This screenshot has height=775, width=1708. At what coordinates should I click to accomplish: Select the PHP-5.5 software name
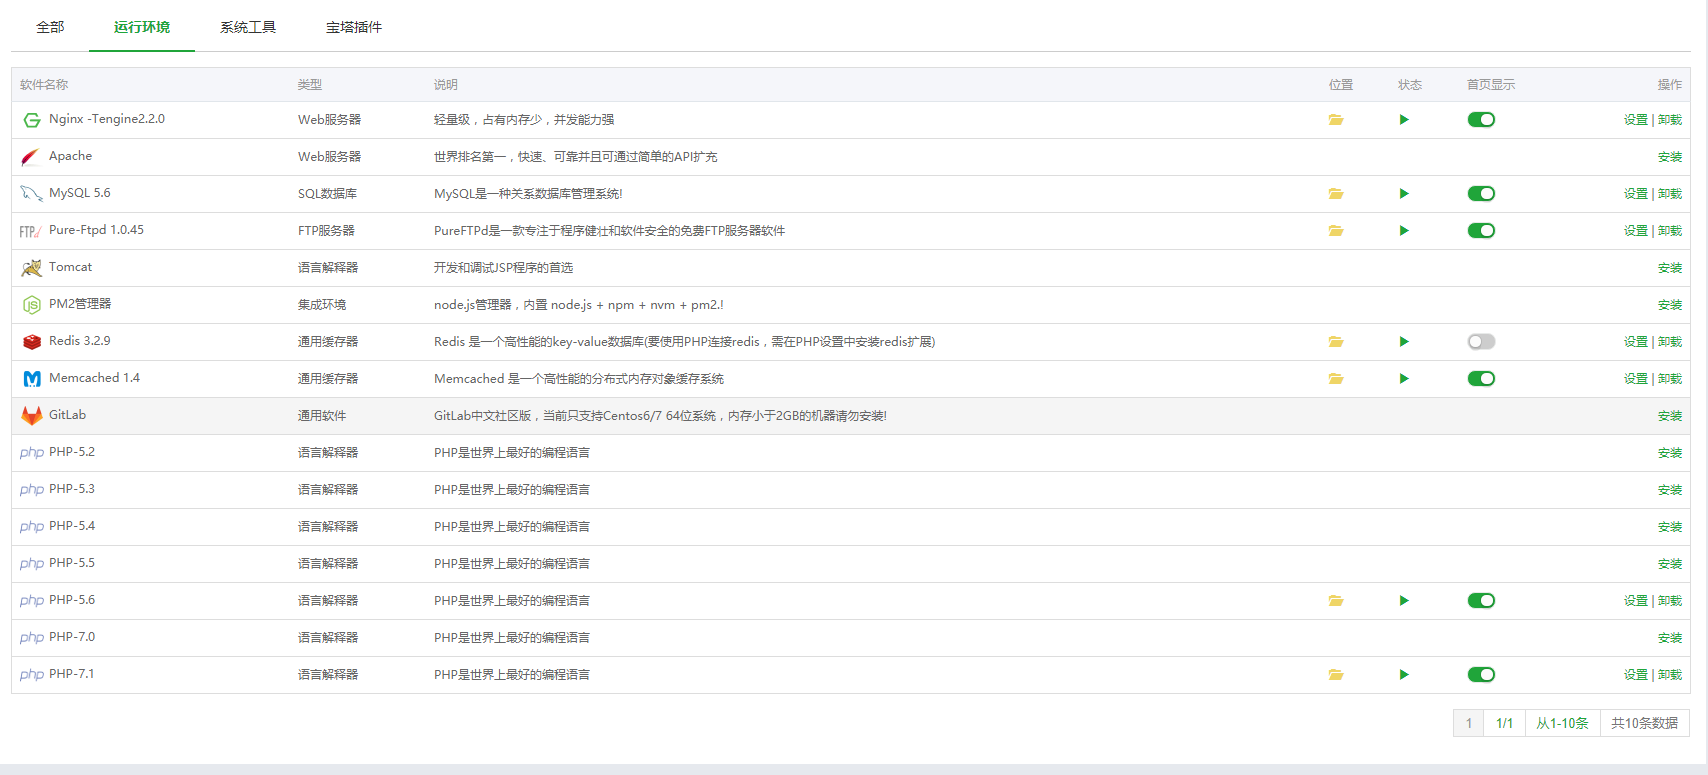click(72, 563)
